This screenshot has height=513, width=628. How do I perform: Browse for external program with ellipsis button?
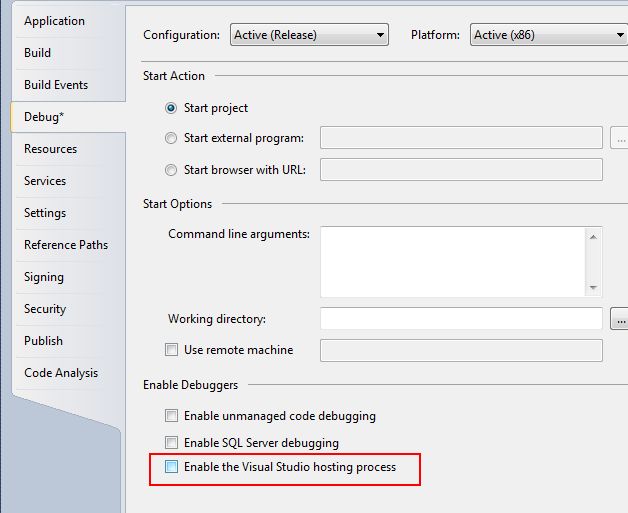tap(619, 138)
